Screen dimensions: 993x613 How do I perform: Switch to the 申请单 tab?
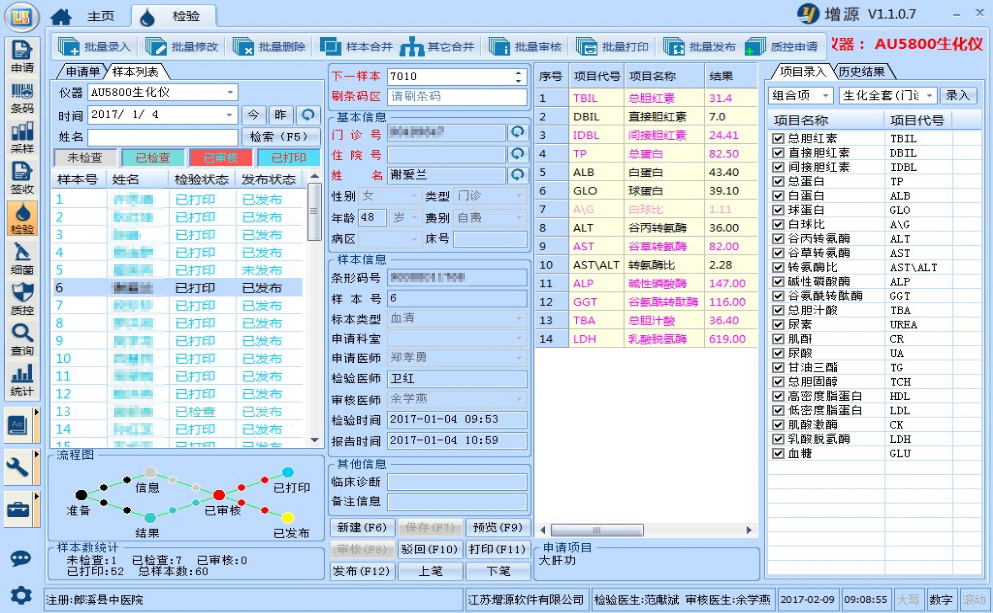82,72
